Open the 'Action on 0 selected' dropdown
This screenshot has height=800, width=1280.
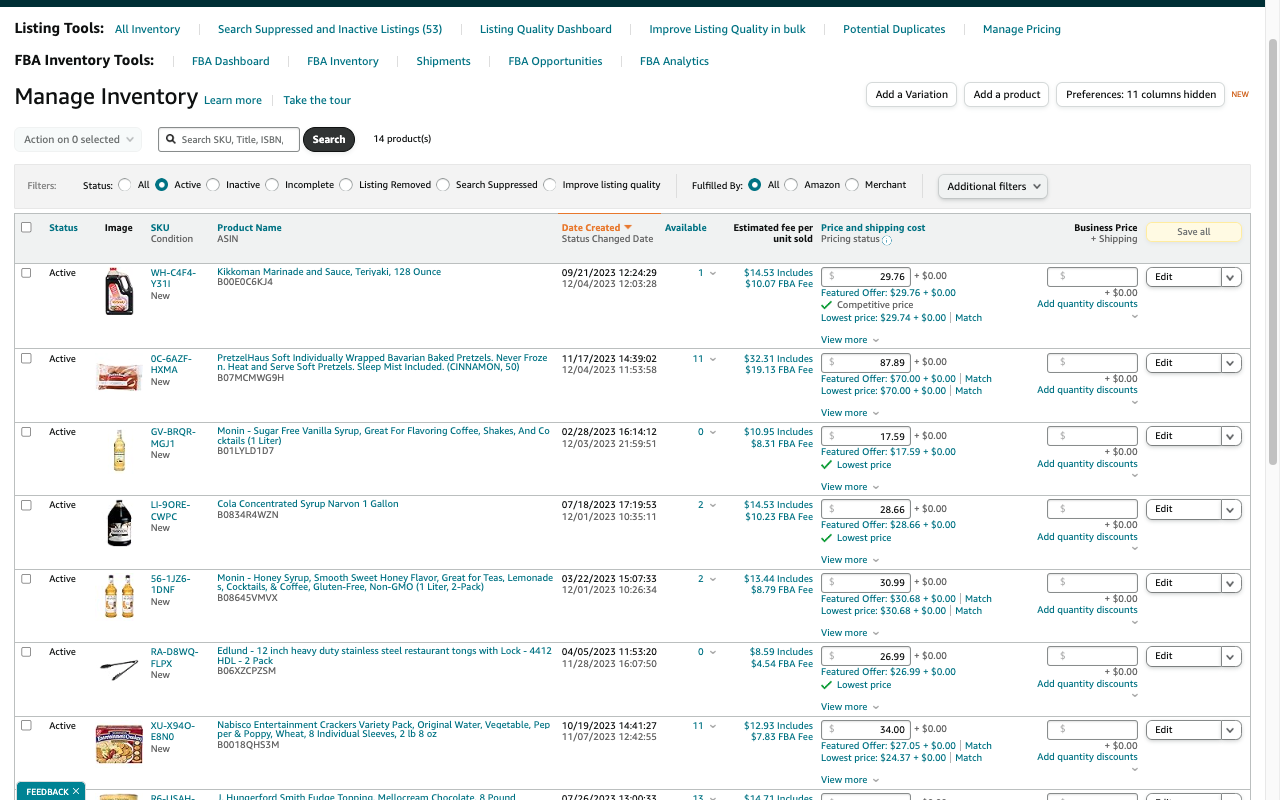coord(78,140)
